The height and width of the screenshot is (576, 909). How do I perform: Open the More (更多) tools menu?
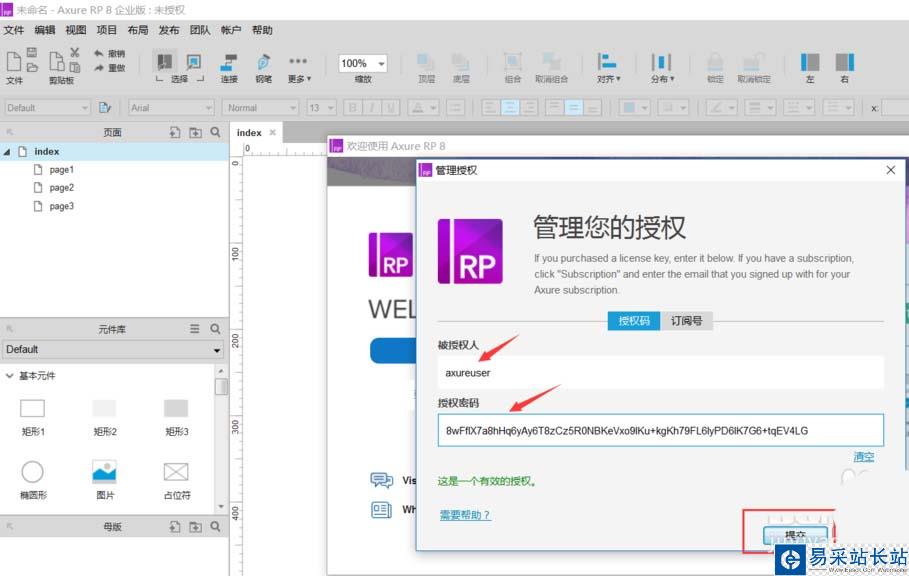[299, 68]
